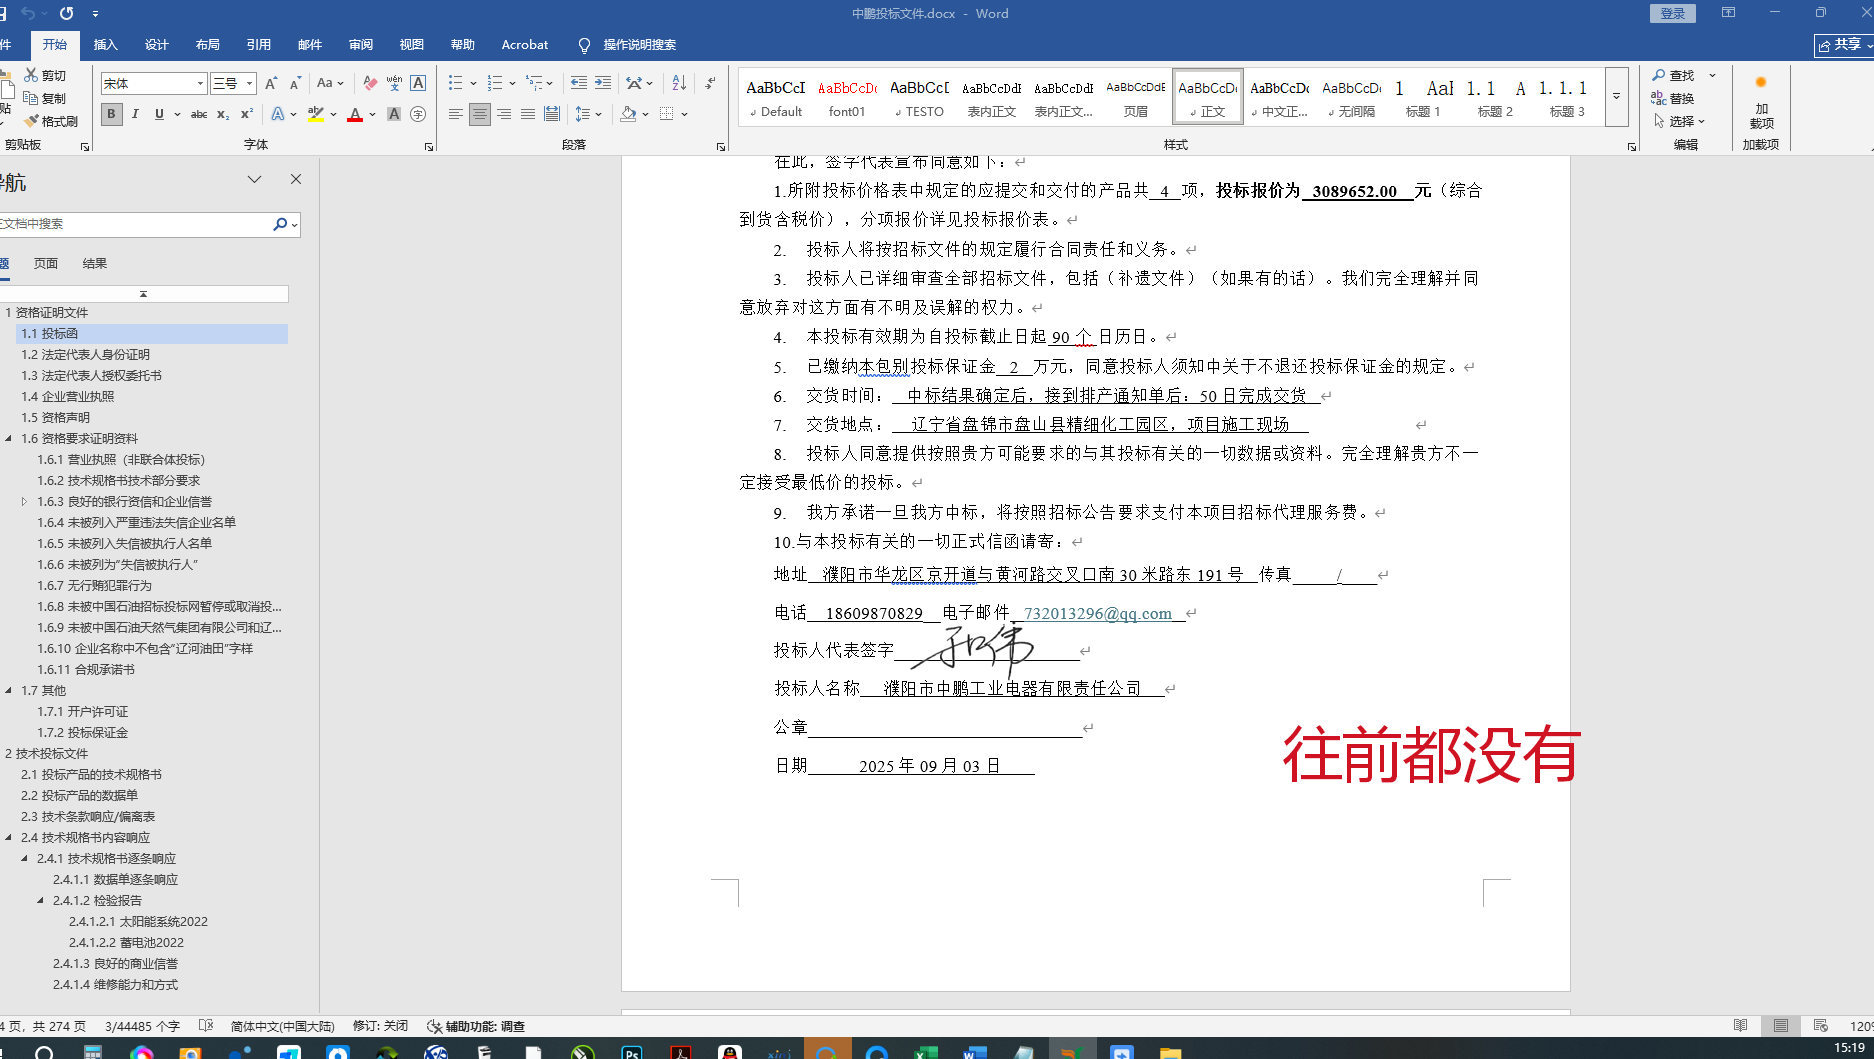Open the line spacing dropdown

(588, 114)
